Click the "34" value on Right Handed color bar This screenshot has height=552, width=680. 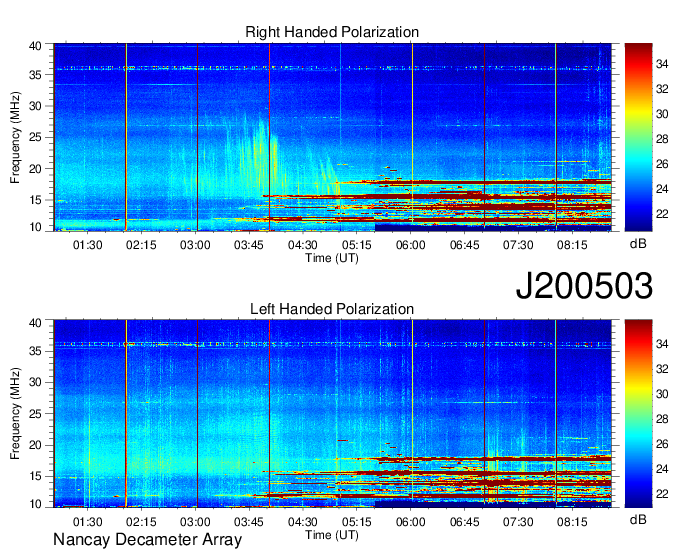click(x=662, y=64)
